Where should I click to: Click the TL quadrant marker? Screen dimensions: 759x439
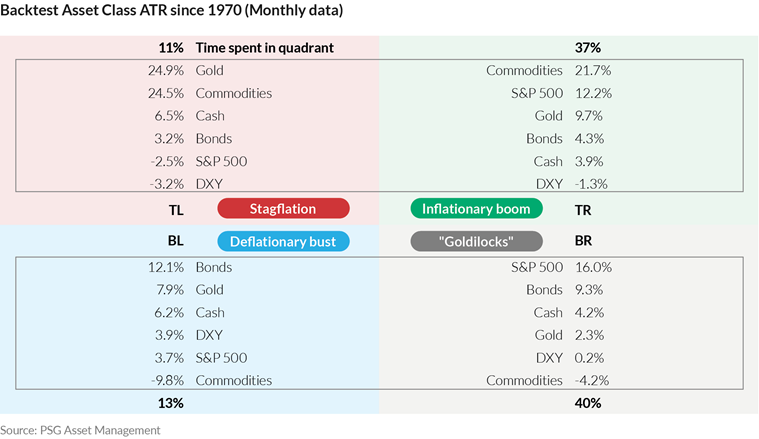tap(176, 209)
